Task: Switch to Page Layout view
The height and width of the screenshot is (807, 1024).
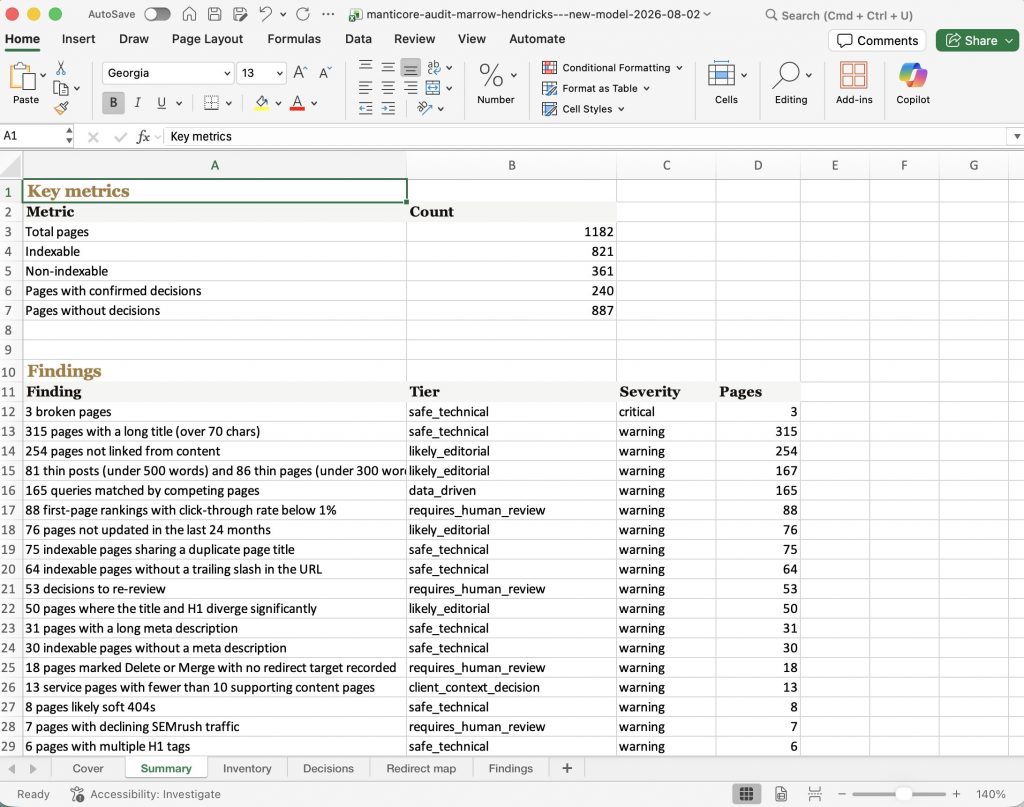Action: pyautogui.click(x=780, y=794)
